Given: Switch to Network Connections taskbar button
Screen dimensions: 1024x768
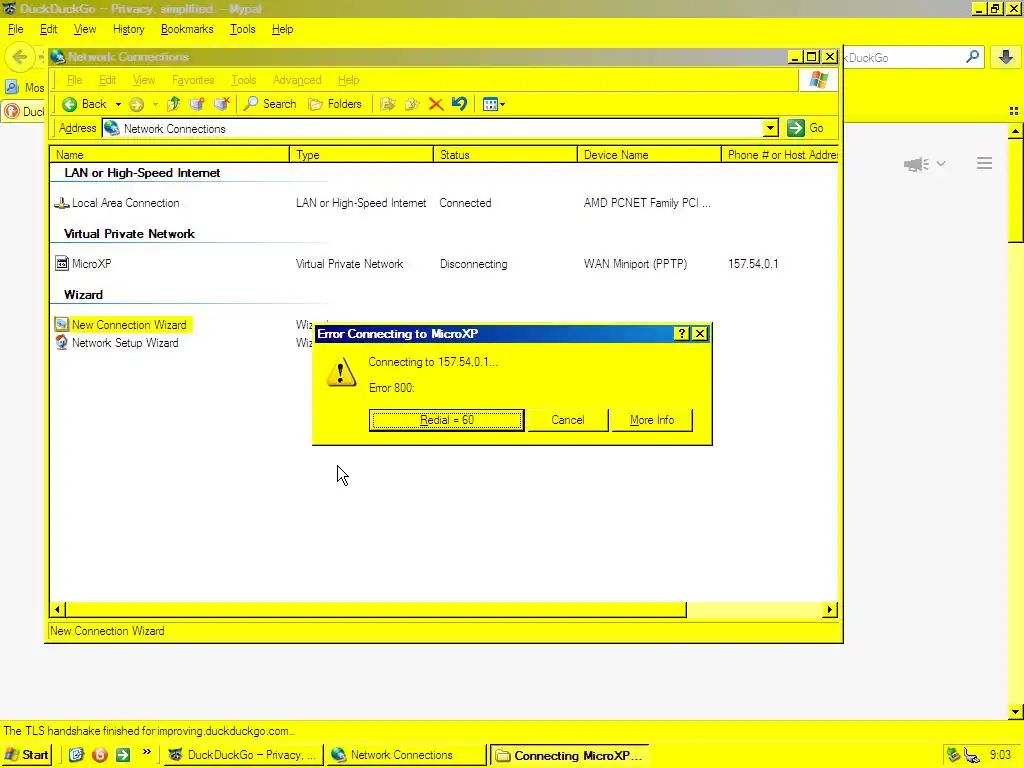Looking at the screenshot, I should (x=406, y=755).
